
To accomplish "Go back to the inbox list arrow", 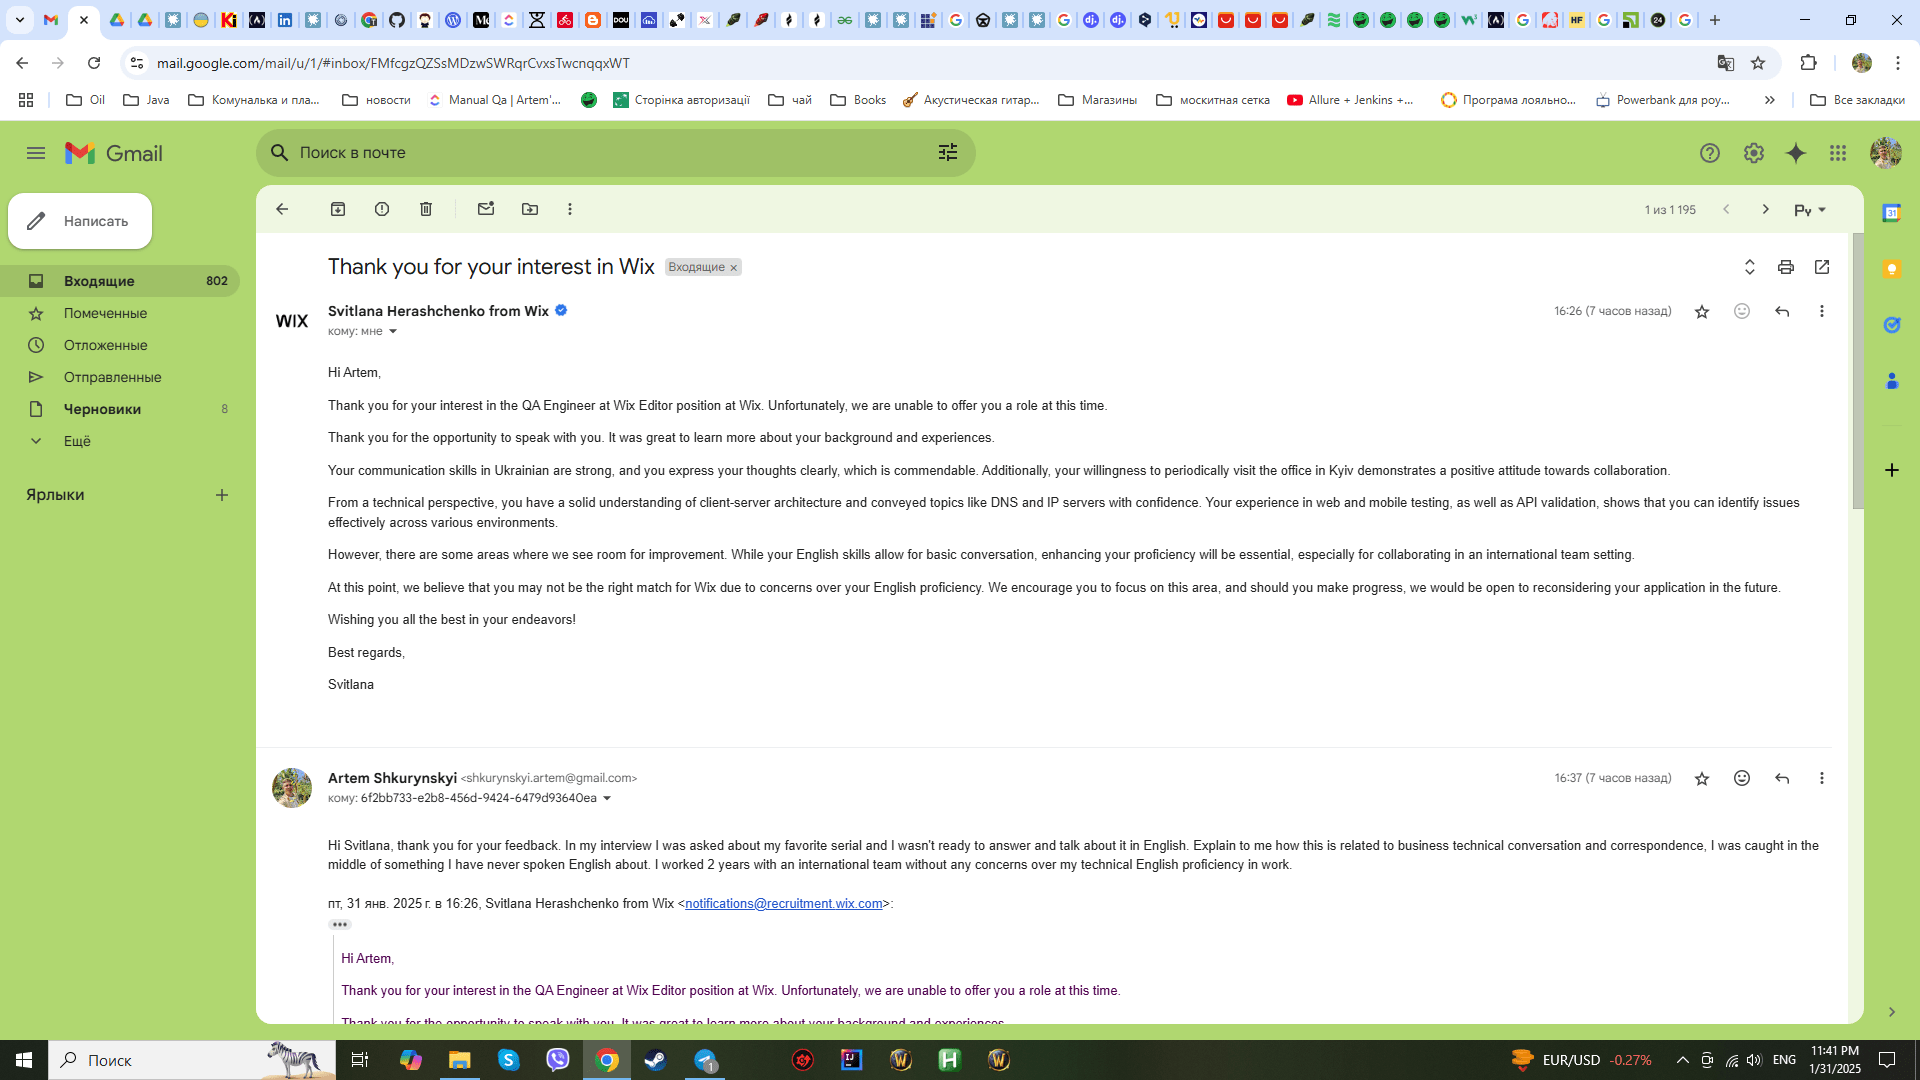I will coord(282,209).
